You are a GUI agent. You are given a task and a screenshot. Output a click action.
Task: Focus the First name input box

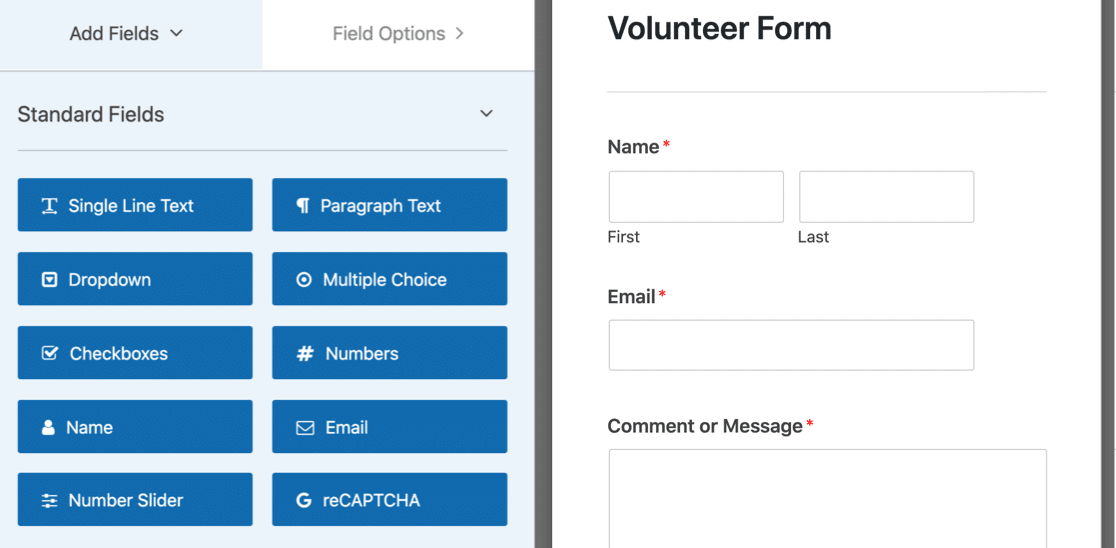[x=696, y=196]
